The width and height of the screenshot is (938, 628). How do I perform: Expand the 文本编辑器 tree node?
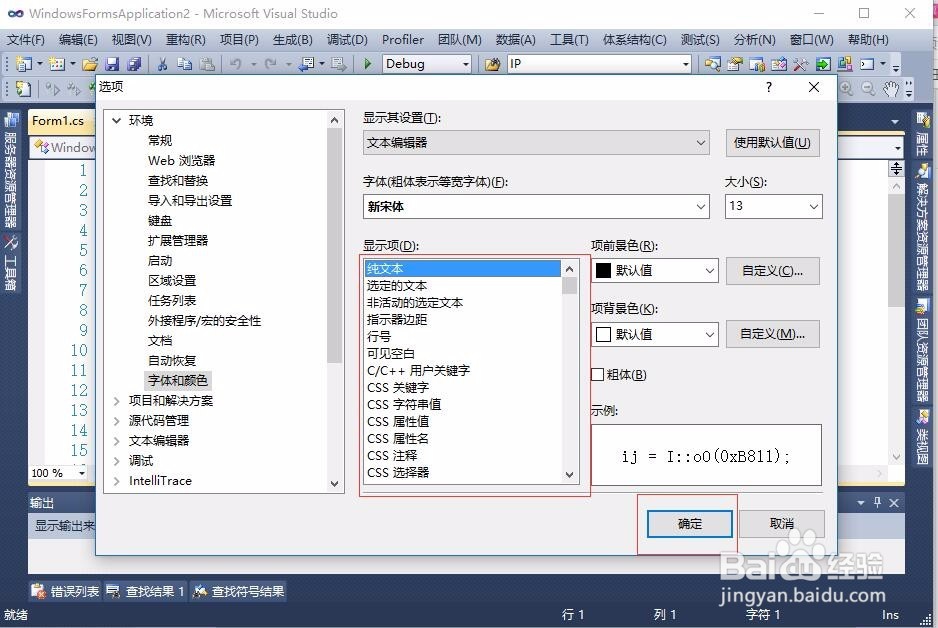(x=117, y=441)
